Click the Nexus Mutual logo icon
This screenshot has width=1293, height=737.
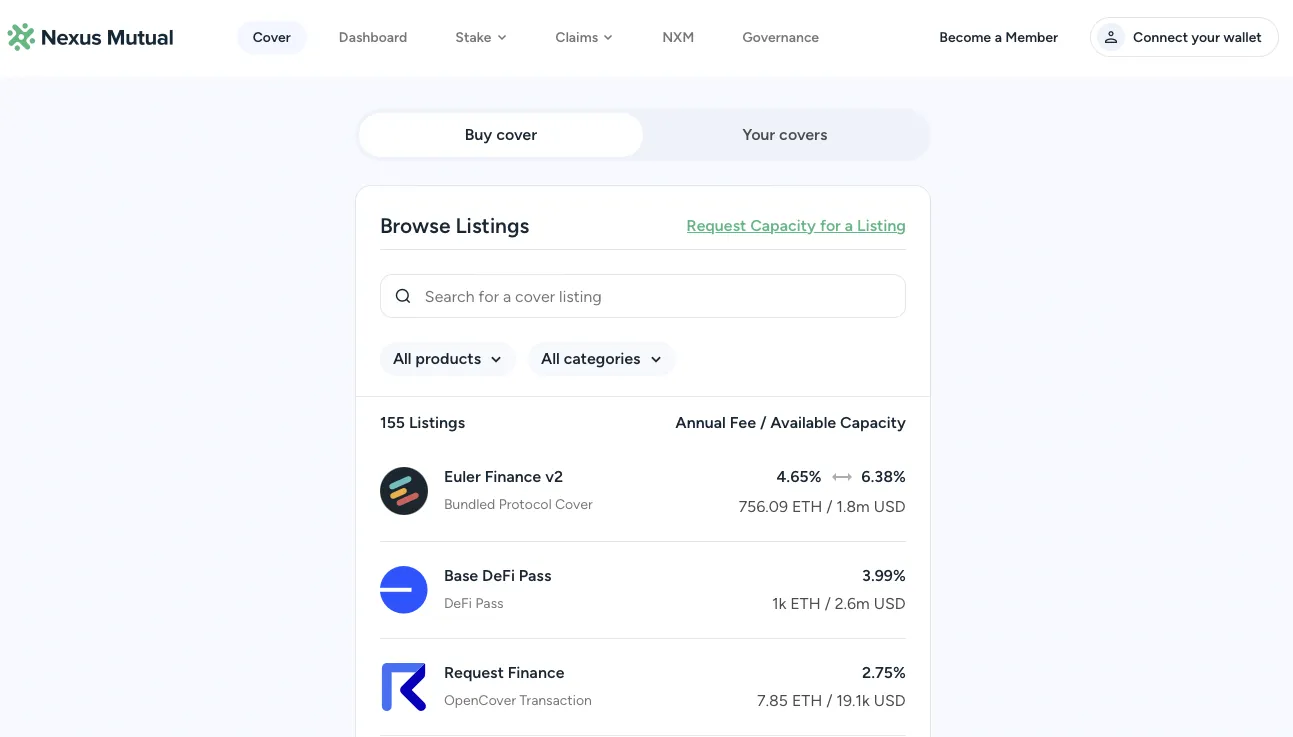coord(21,38)
